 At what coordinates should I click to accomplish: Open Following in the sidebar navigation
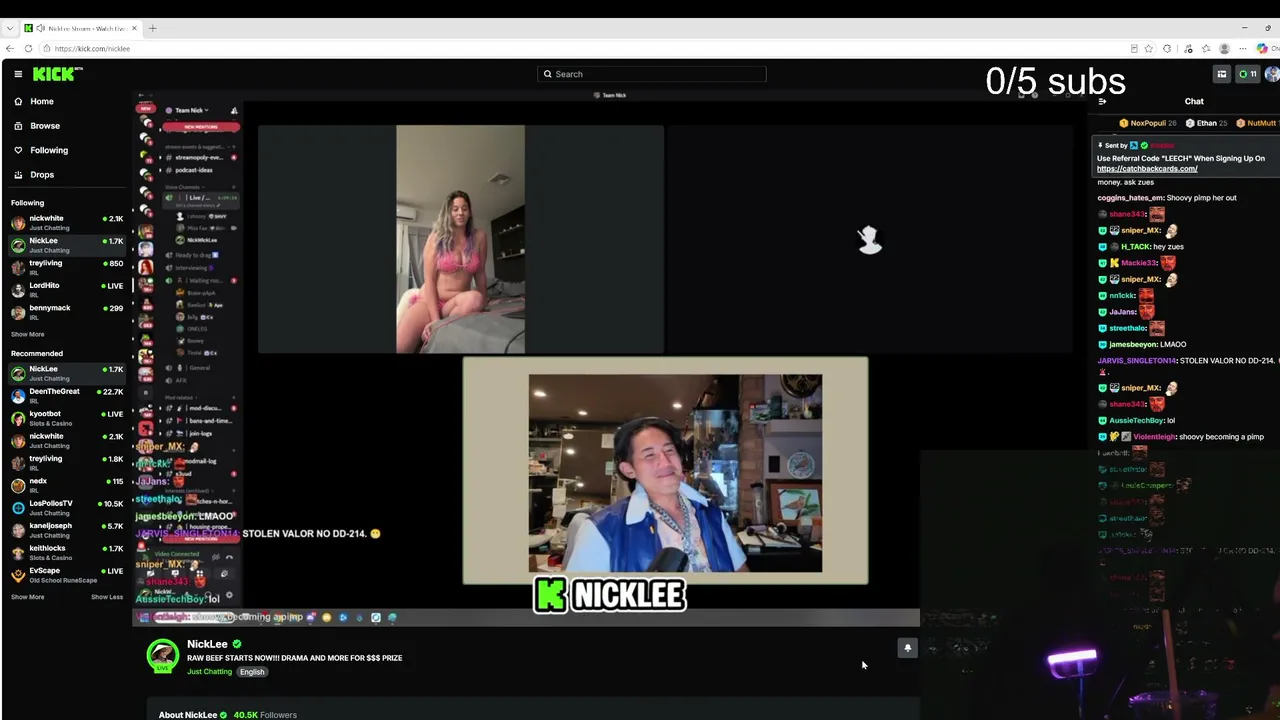[68, 150]
